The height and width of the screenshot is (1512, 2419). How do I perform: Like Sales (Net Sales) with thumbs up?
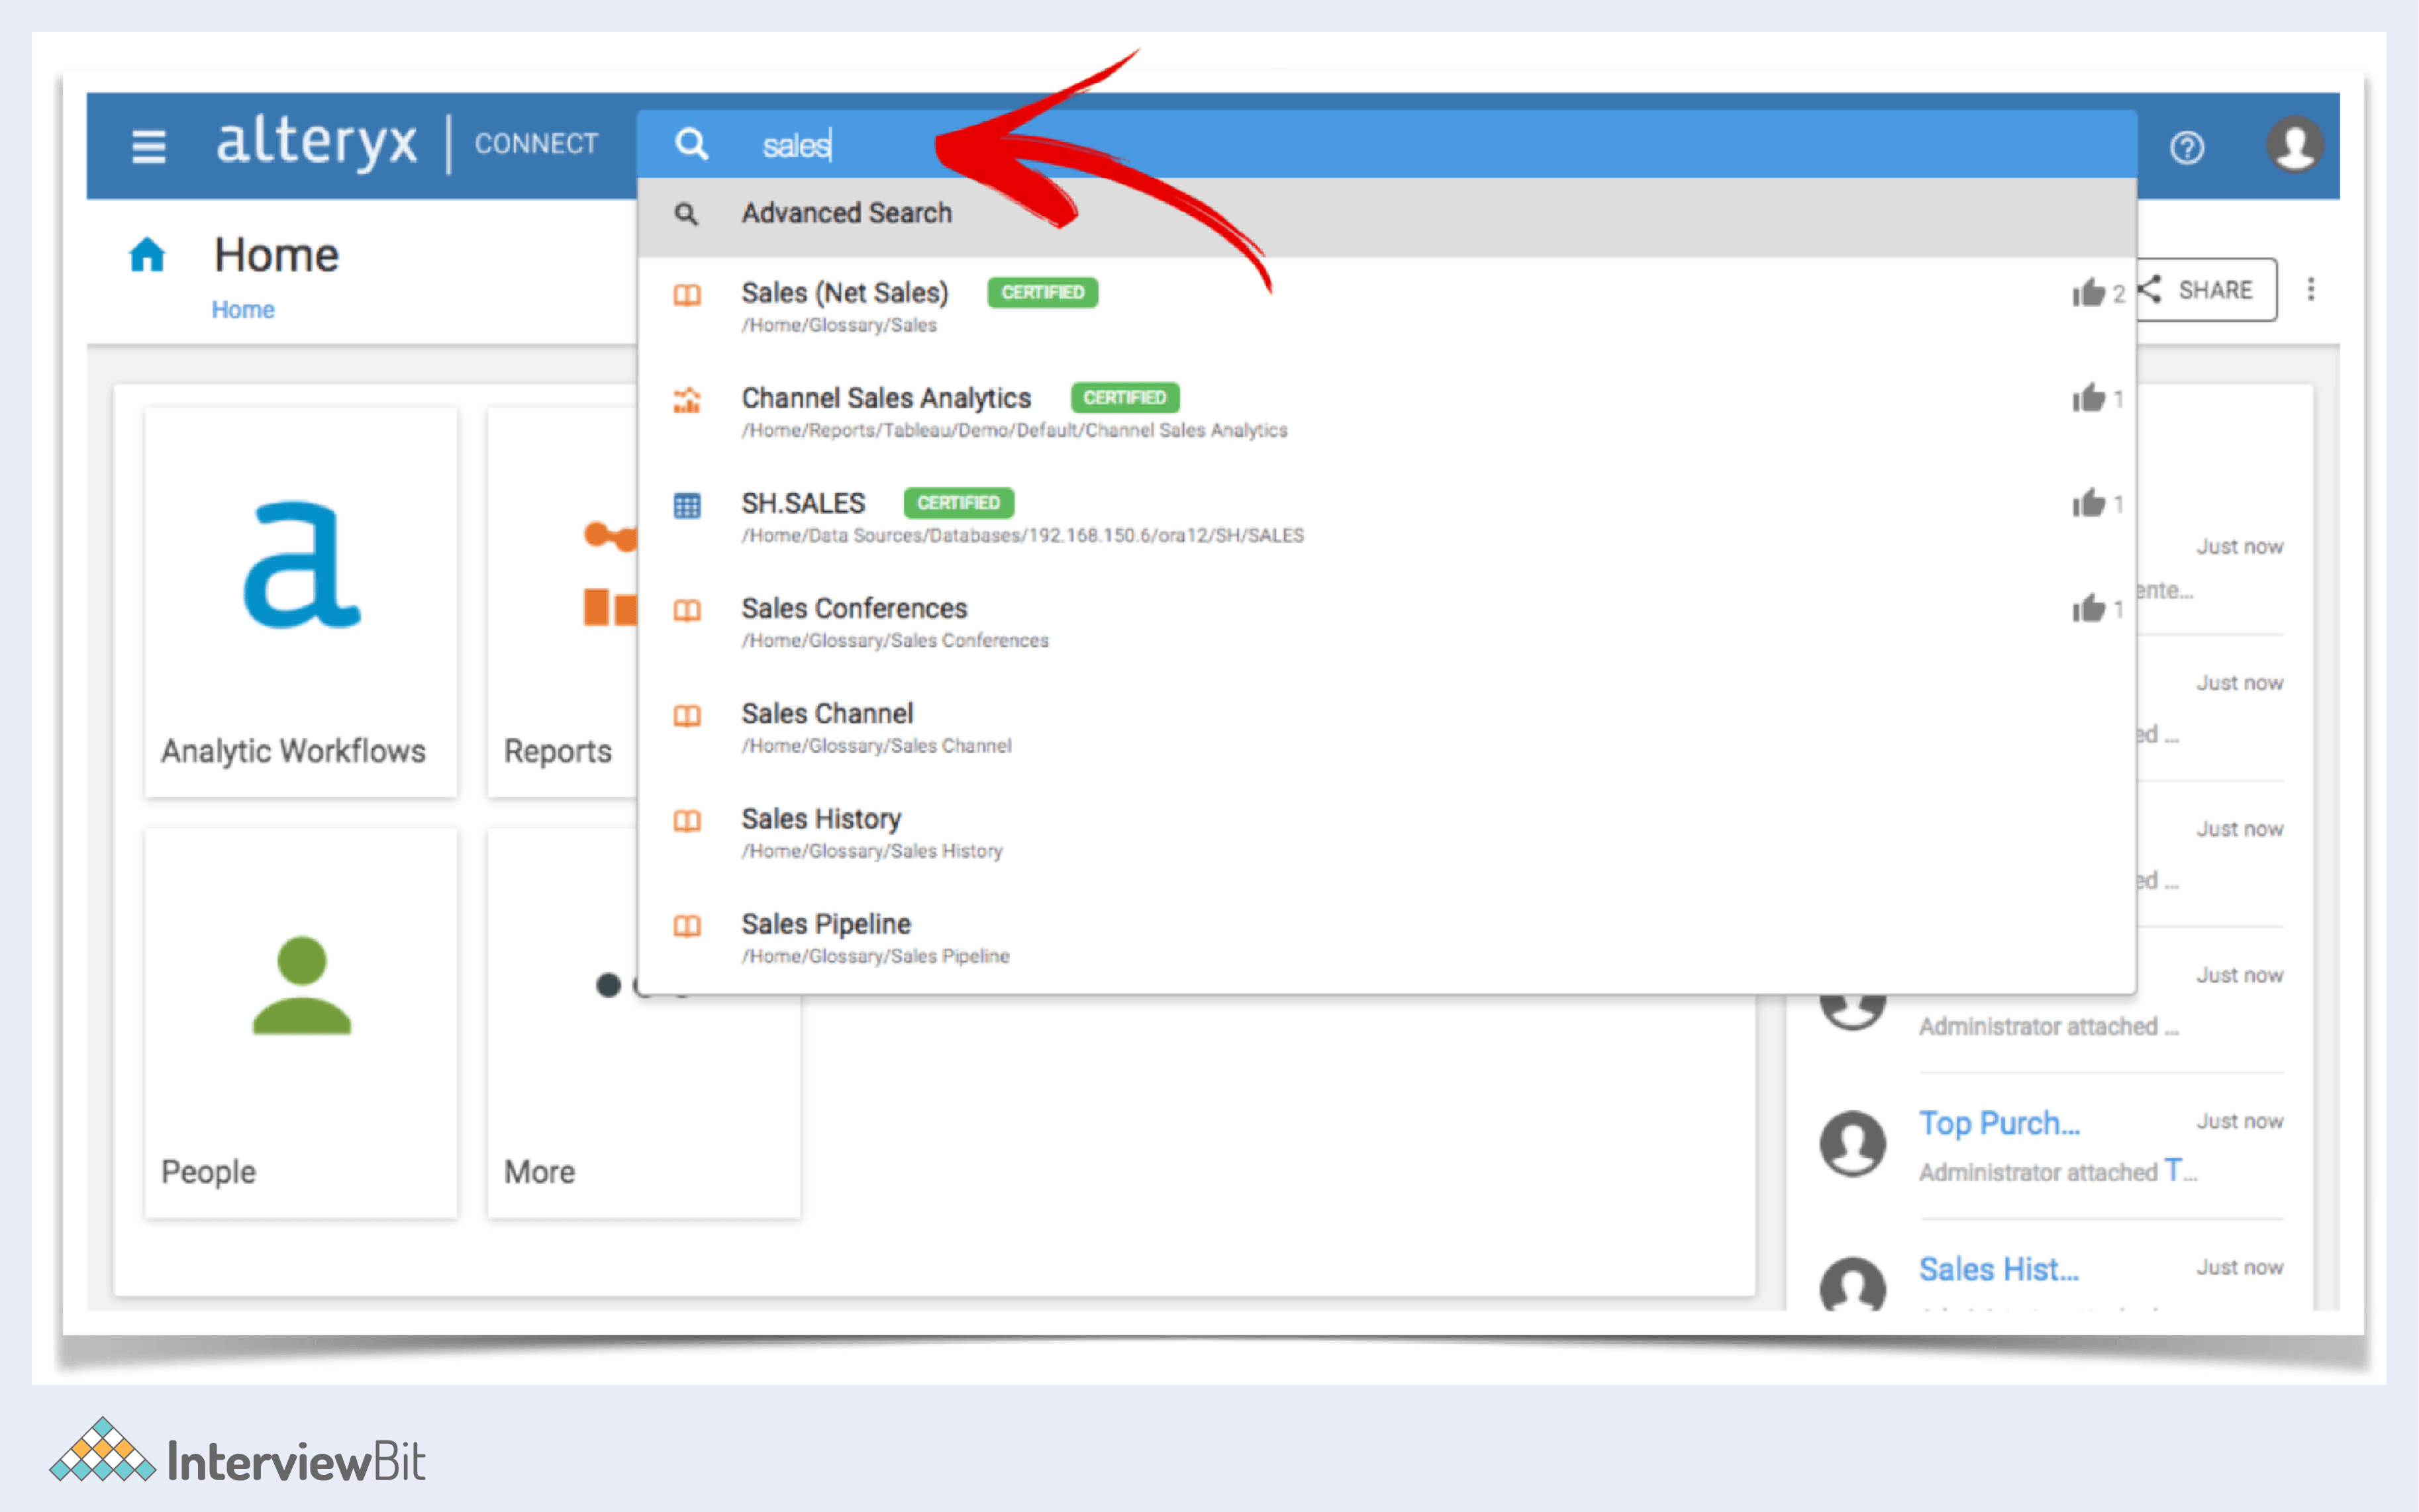(2089, 293)
